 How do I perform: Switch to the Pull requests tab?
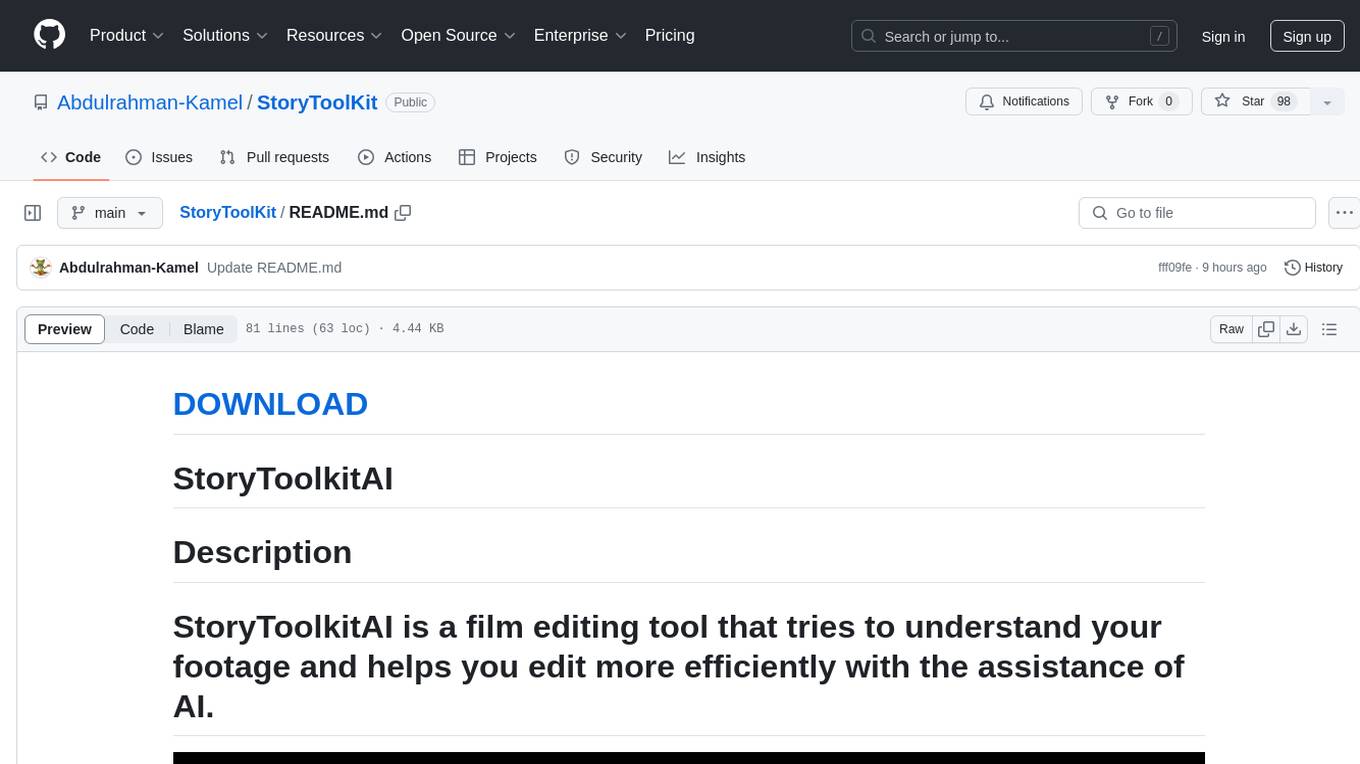click(x=274, y=157)
